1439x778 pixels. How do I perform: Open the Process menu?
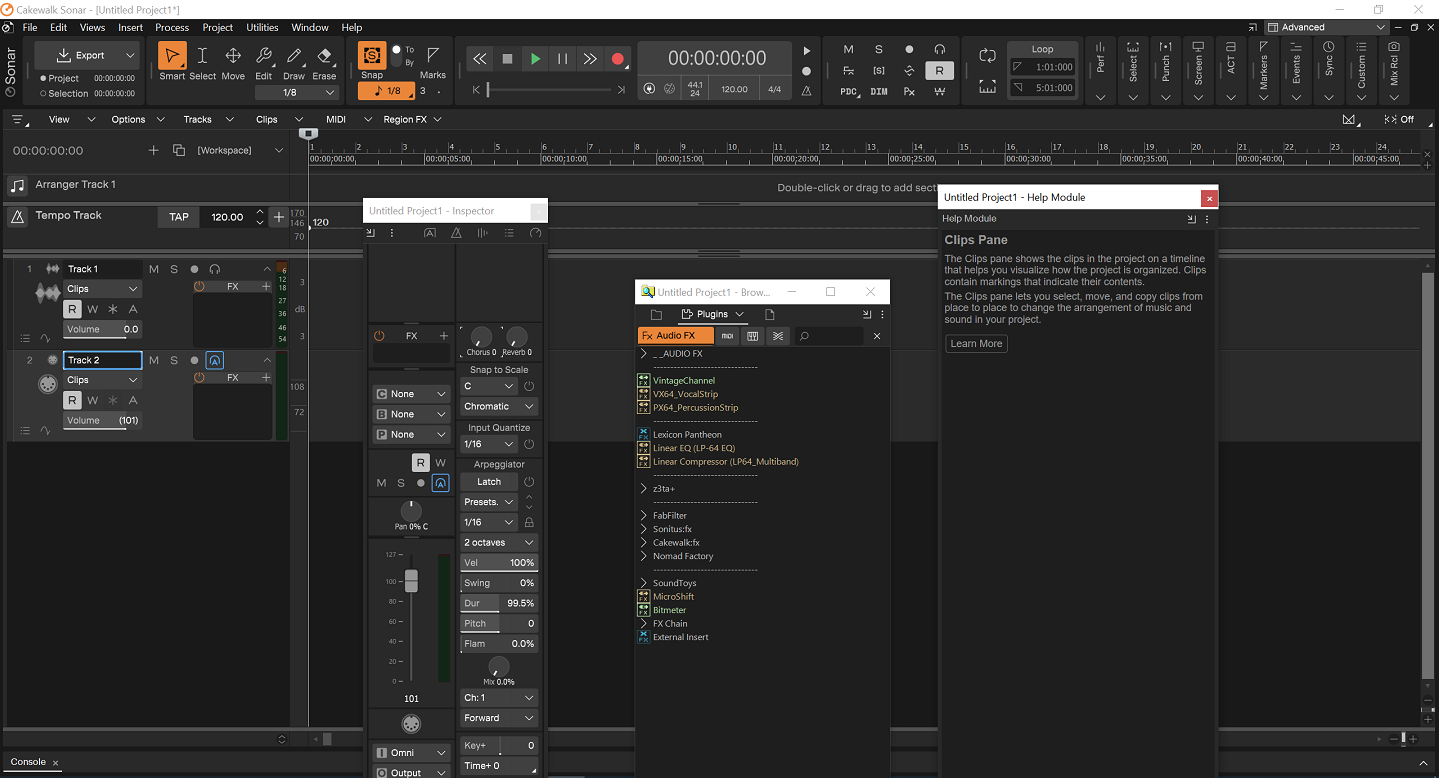click(172, 27)
